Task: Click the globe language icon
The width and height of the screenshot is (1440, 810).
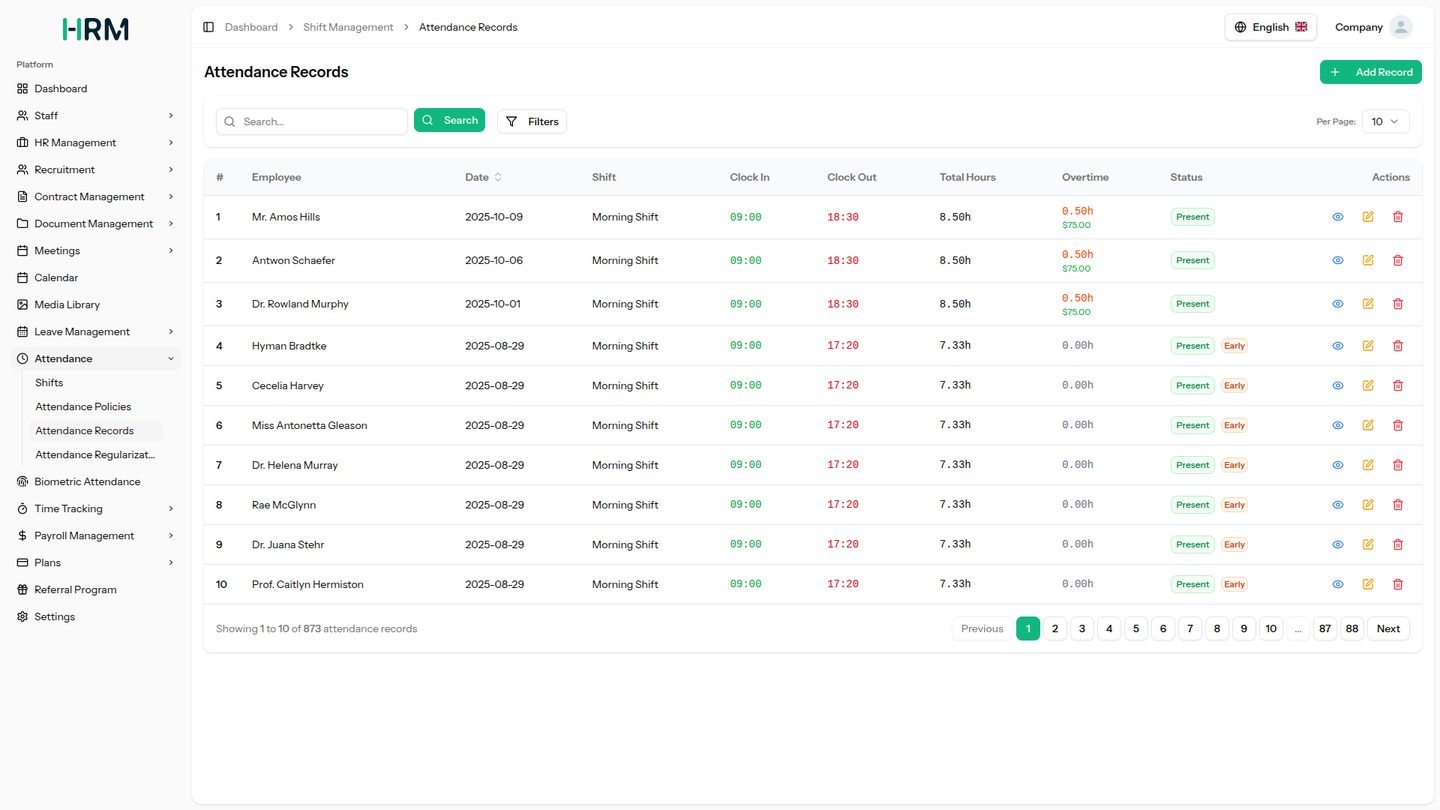Action: click(x=1241, y=27)
